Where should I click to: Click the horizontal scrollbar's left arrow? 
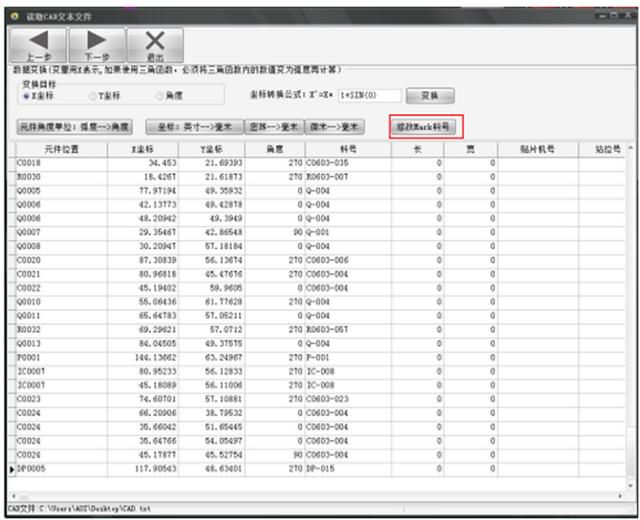point(14,496)
